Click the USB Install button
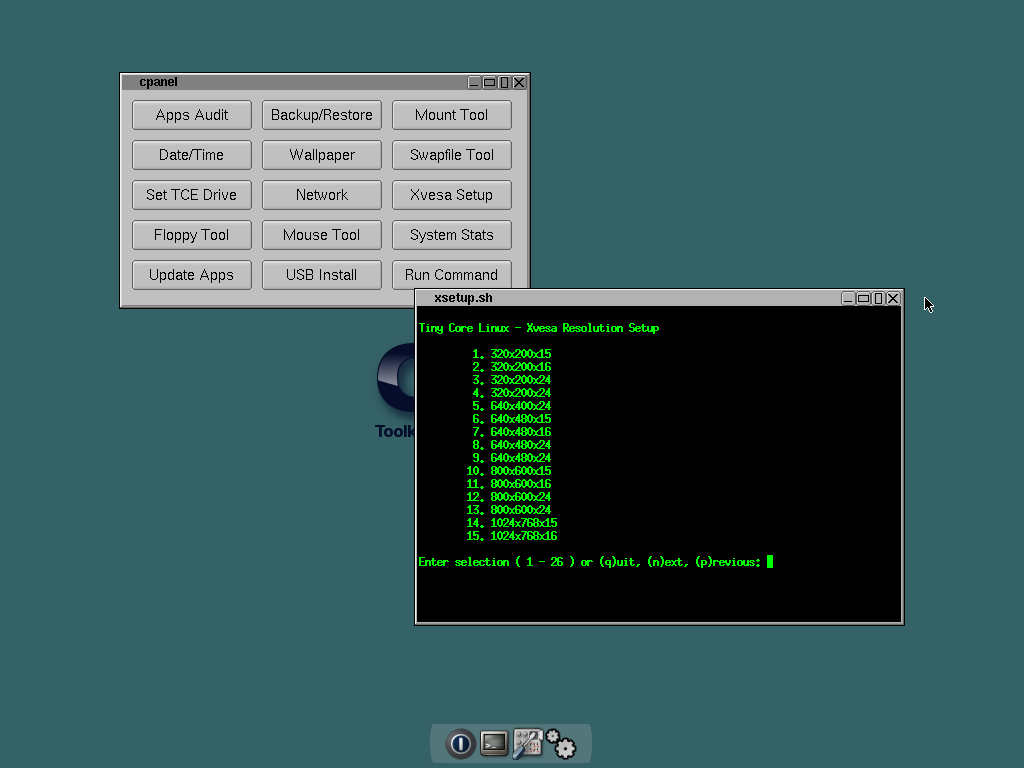The height and width of the screenshot is (768, 1024). click(x=322, y=275)
